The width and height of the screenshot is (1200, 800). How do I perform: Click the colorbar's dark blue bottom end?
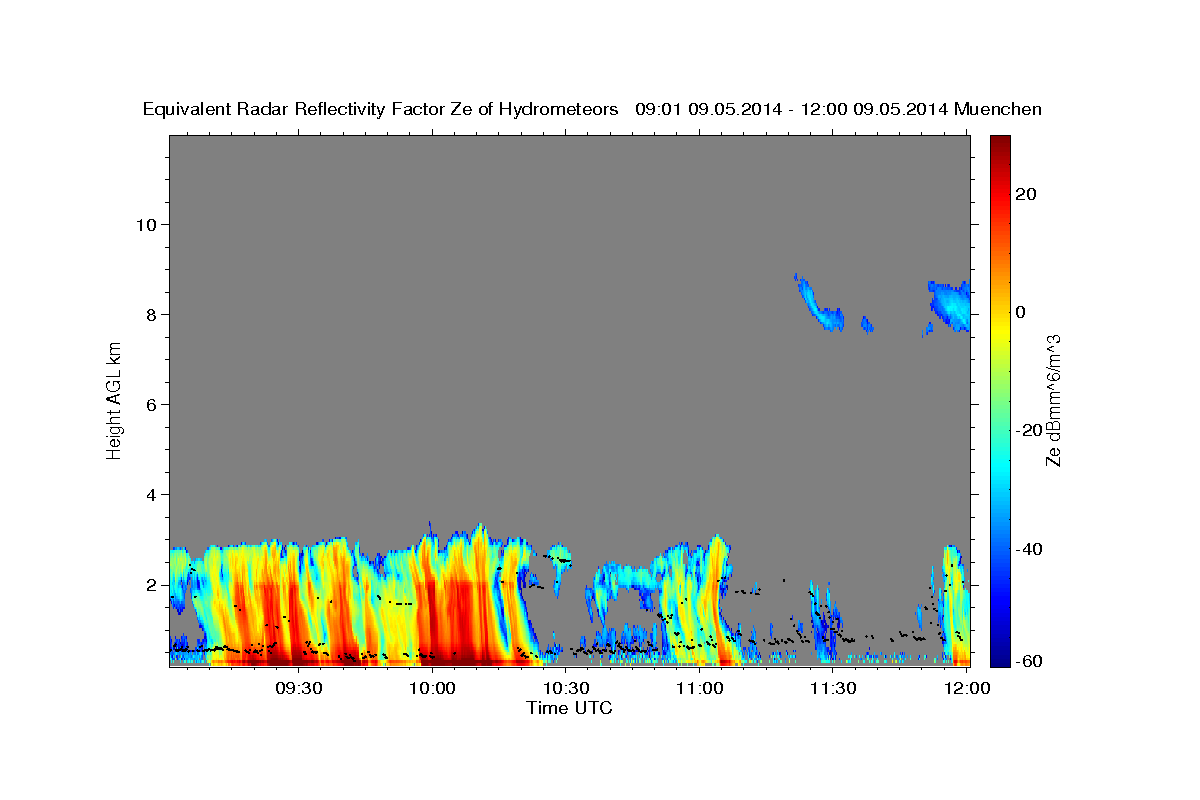[x=1000, y=659]
